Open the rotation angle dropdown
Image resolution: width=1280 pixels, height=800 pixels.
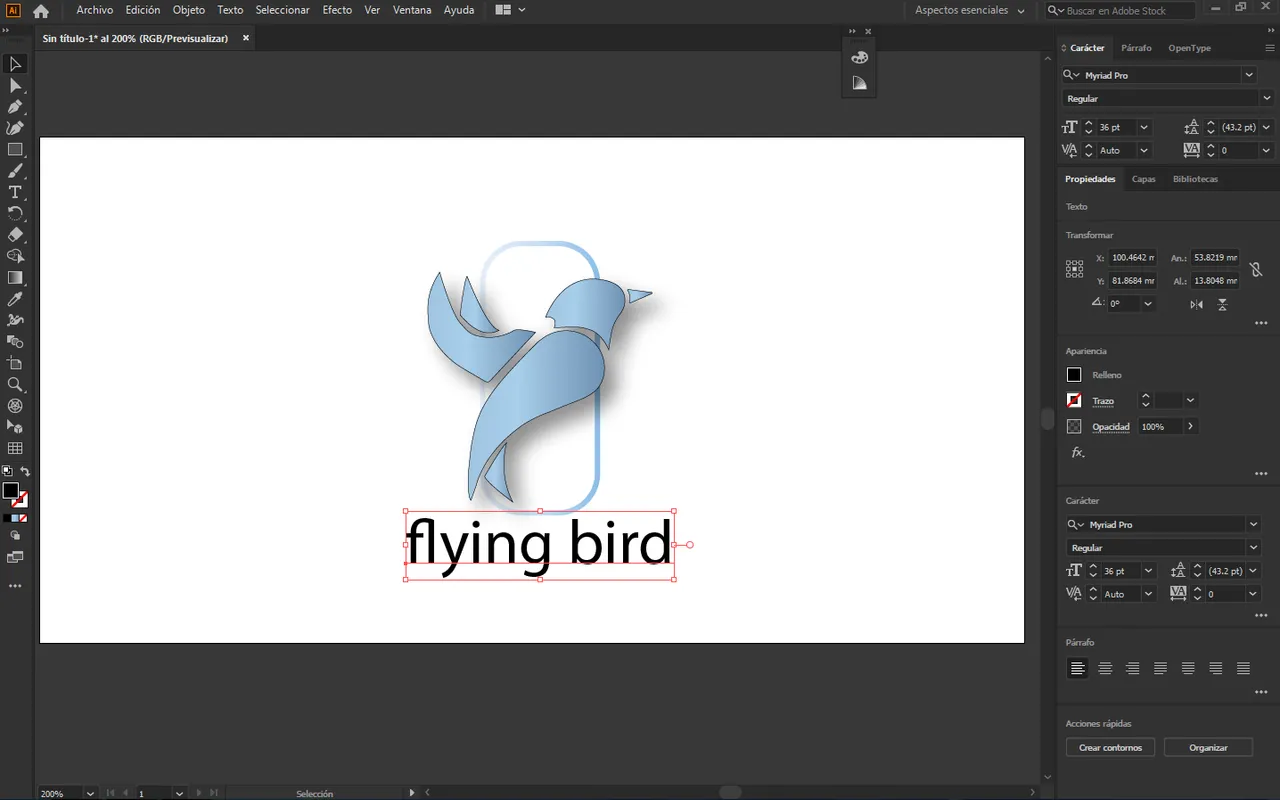pos(1148,304)
